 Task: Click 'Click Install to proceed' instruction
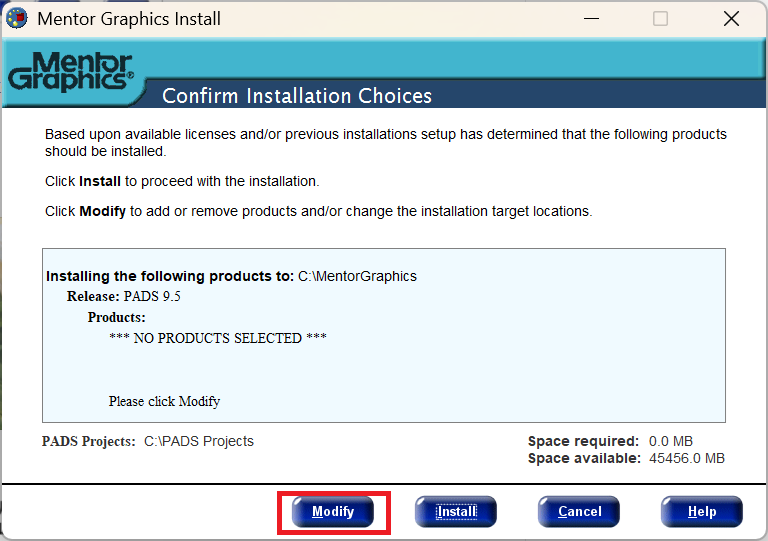coord(182,182)
